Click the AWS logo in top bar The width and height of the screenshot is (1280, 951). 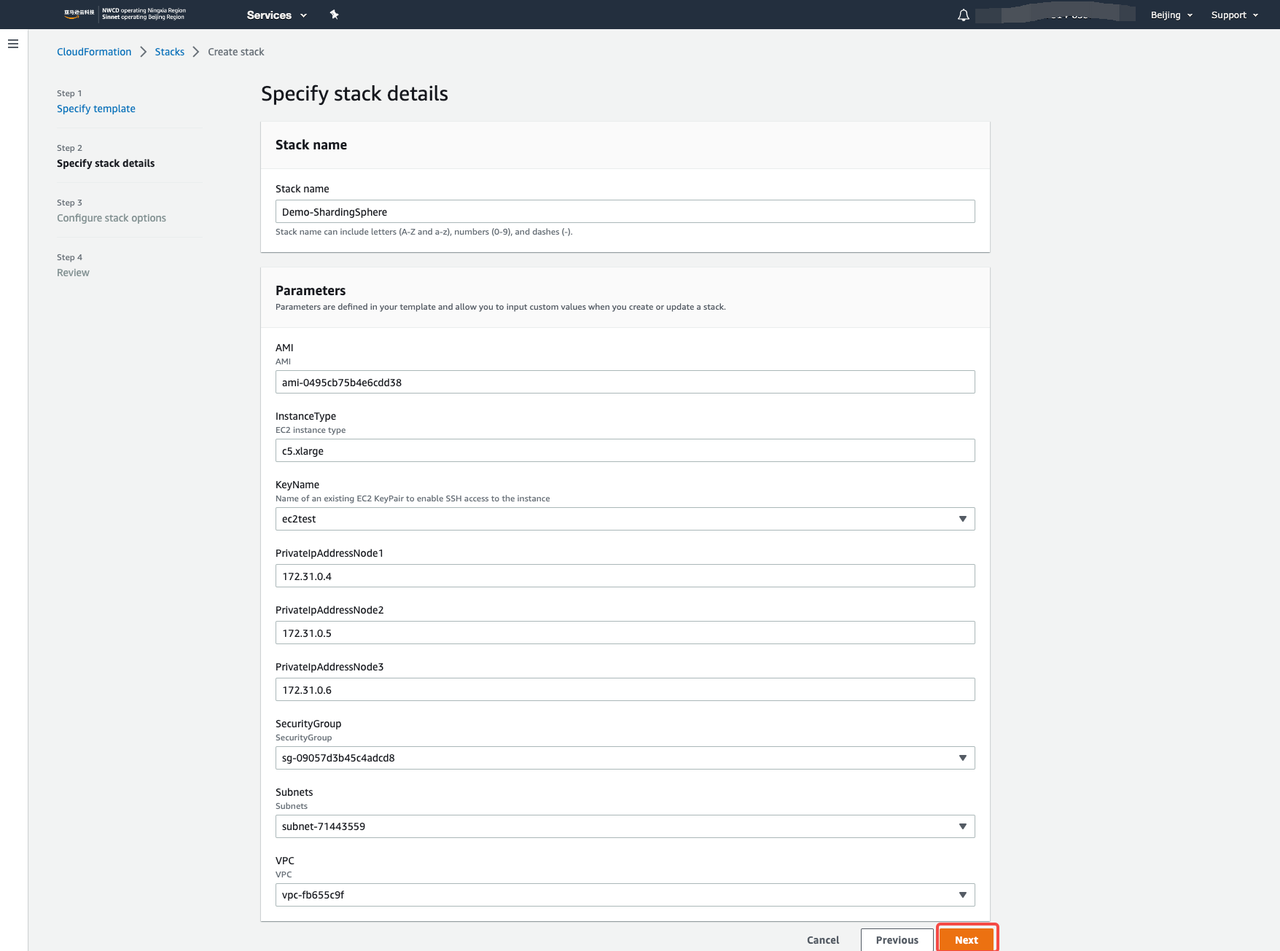point(80,15)
